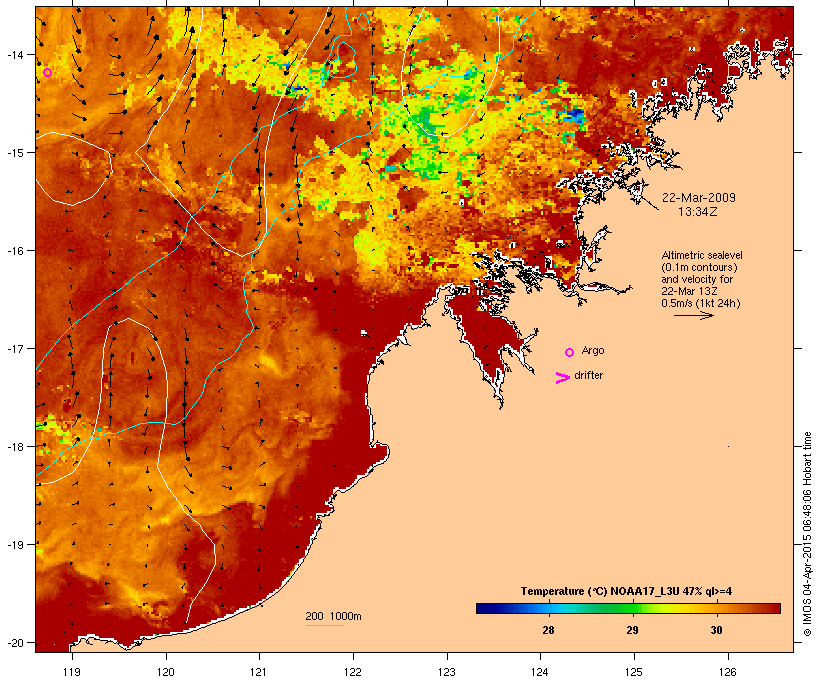Click longitude axis label 125
Screen dimensions: 820x680
tap(634, 672)
